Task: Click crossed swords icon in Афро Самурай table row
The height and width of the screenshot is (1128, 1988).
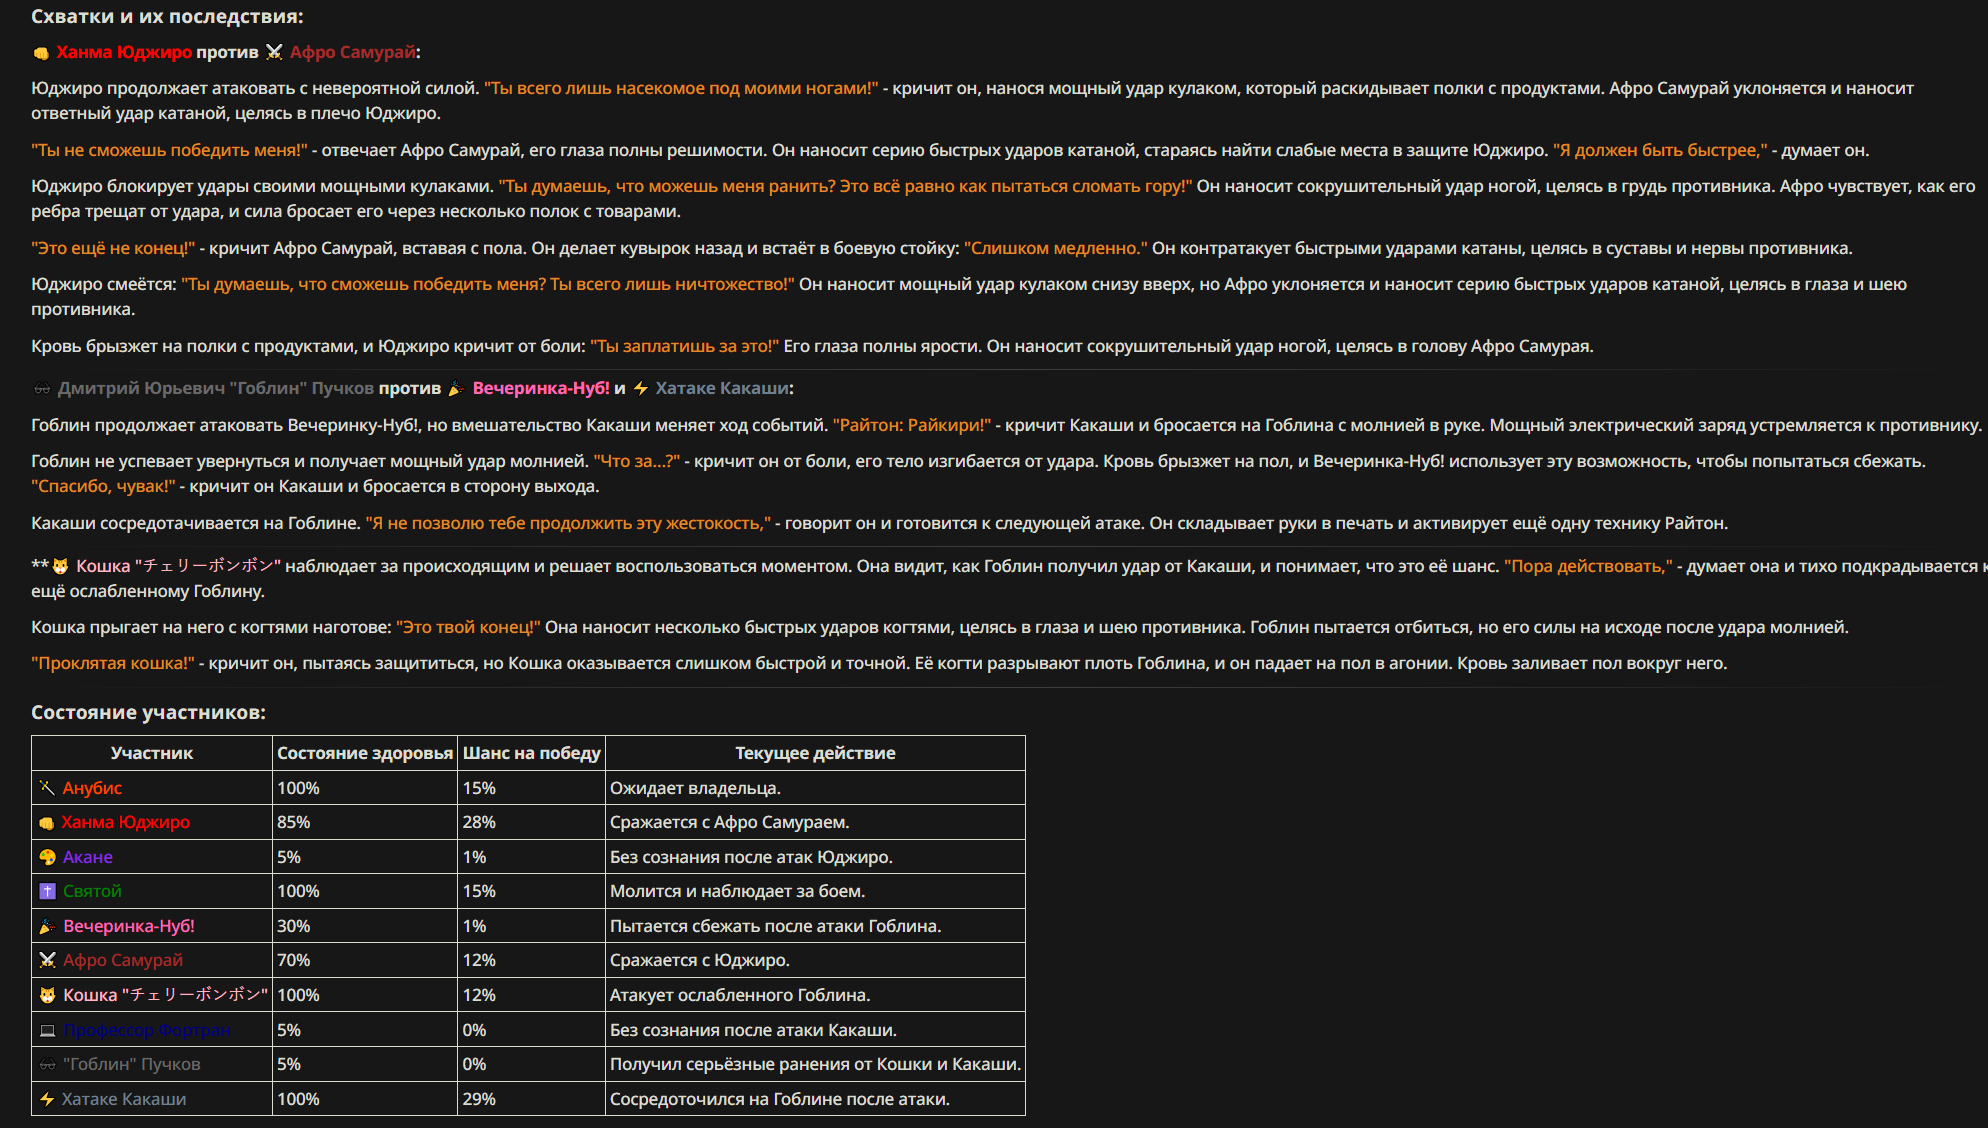Action: click(47, 960)
